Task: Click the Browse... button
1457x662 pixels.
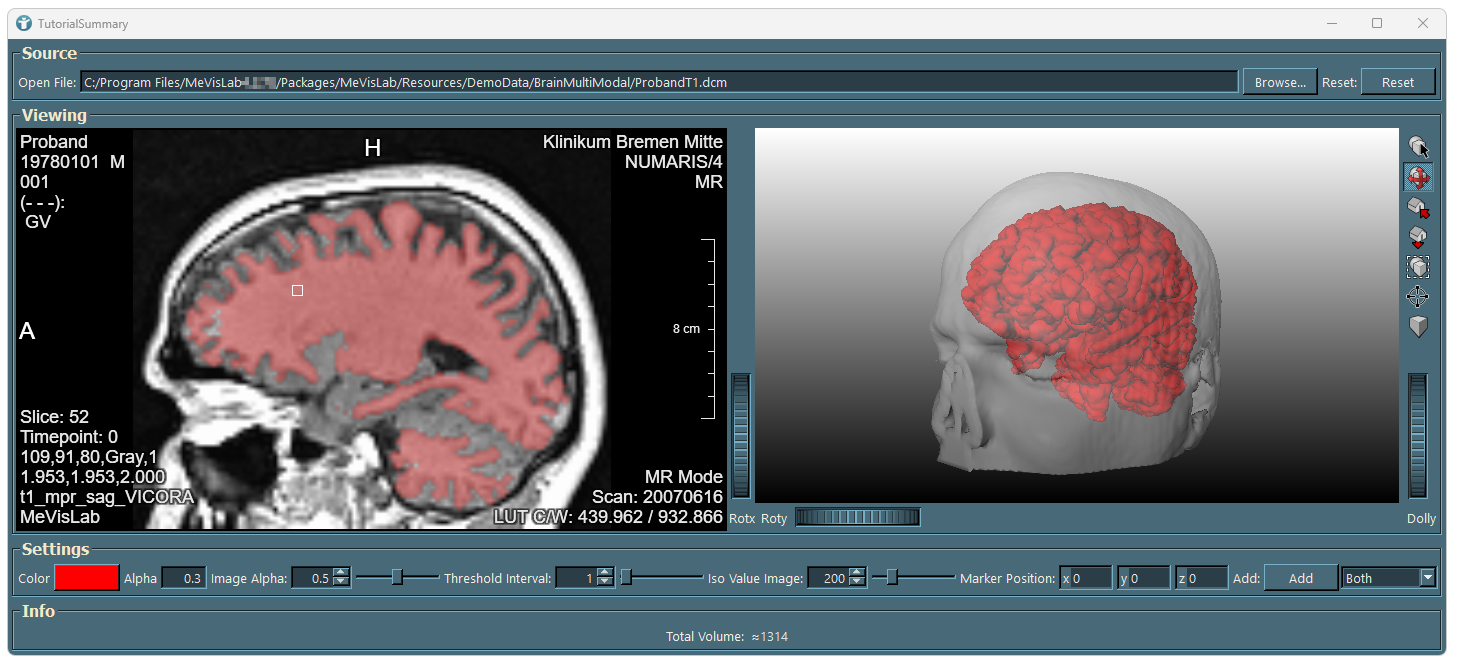Action: 1280,82
